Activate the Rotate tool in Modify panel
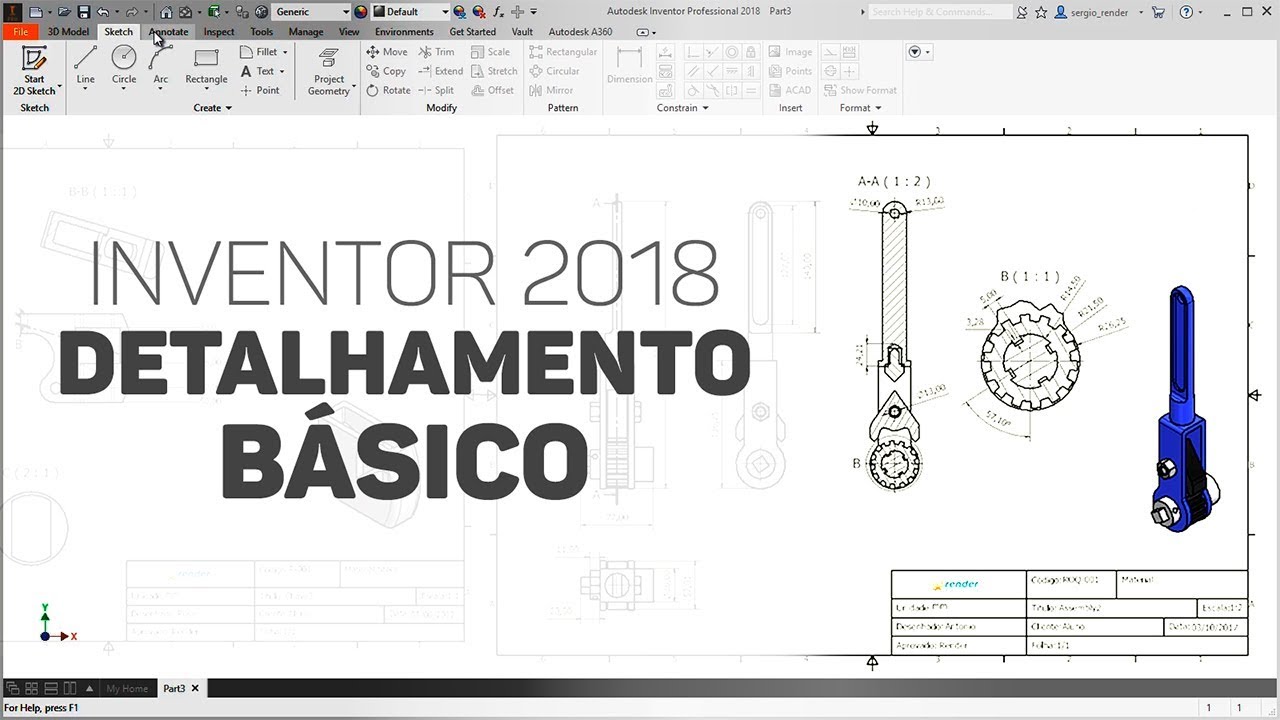Screen dimensions: 1280x720 tap(388, 90)
